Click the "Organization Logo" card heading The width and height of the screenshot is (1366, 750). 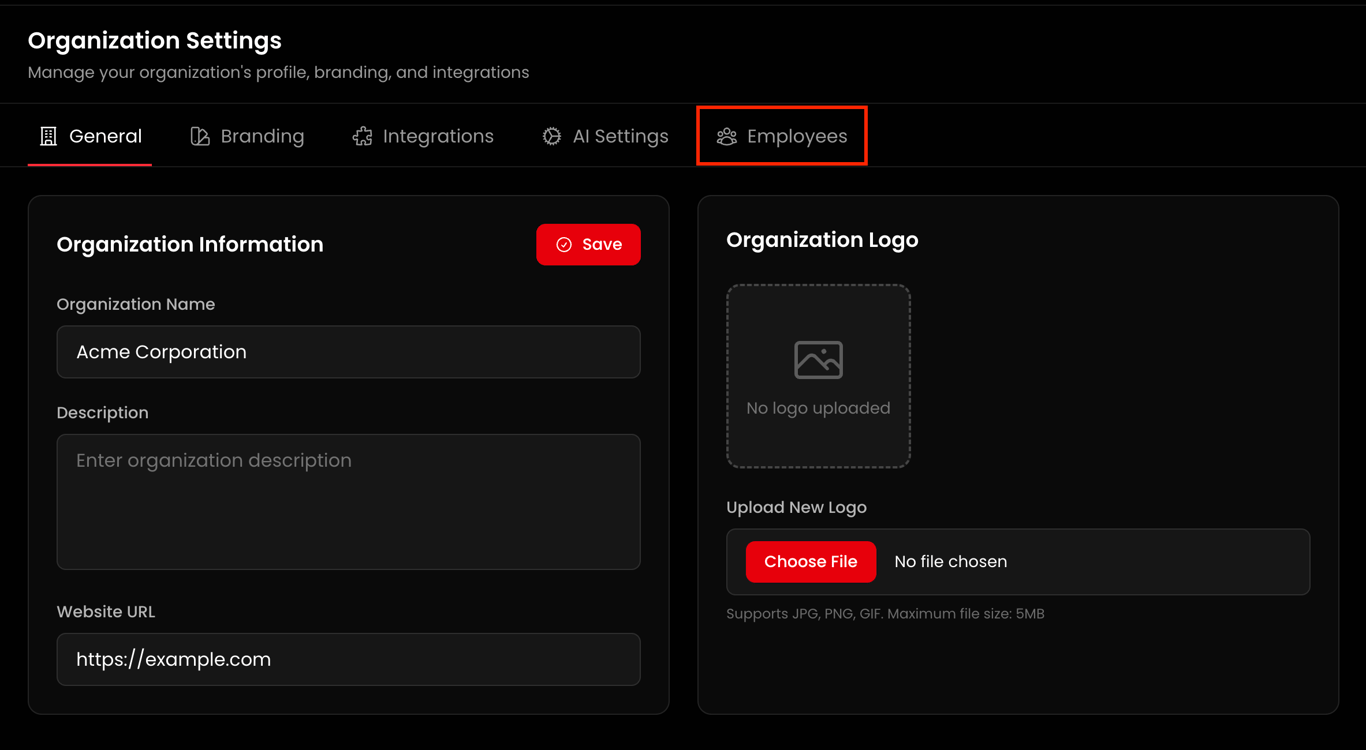coord(822,240)
